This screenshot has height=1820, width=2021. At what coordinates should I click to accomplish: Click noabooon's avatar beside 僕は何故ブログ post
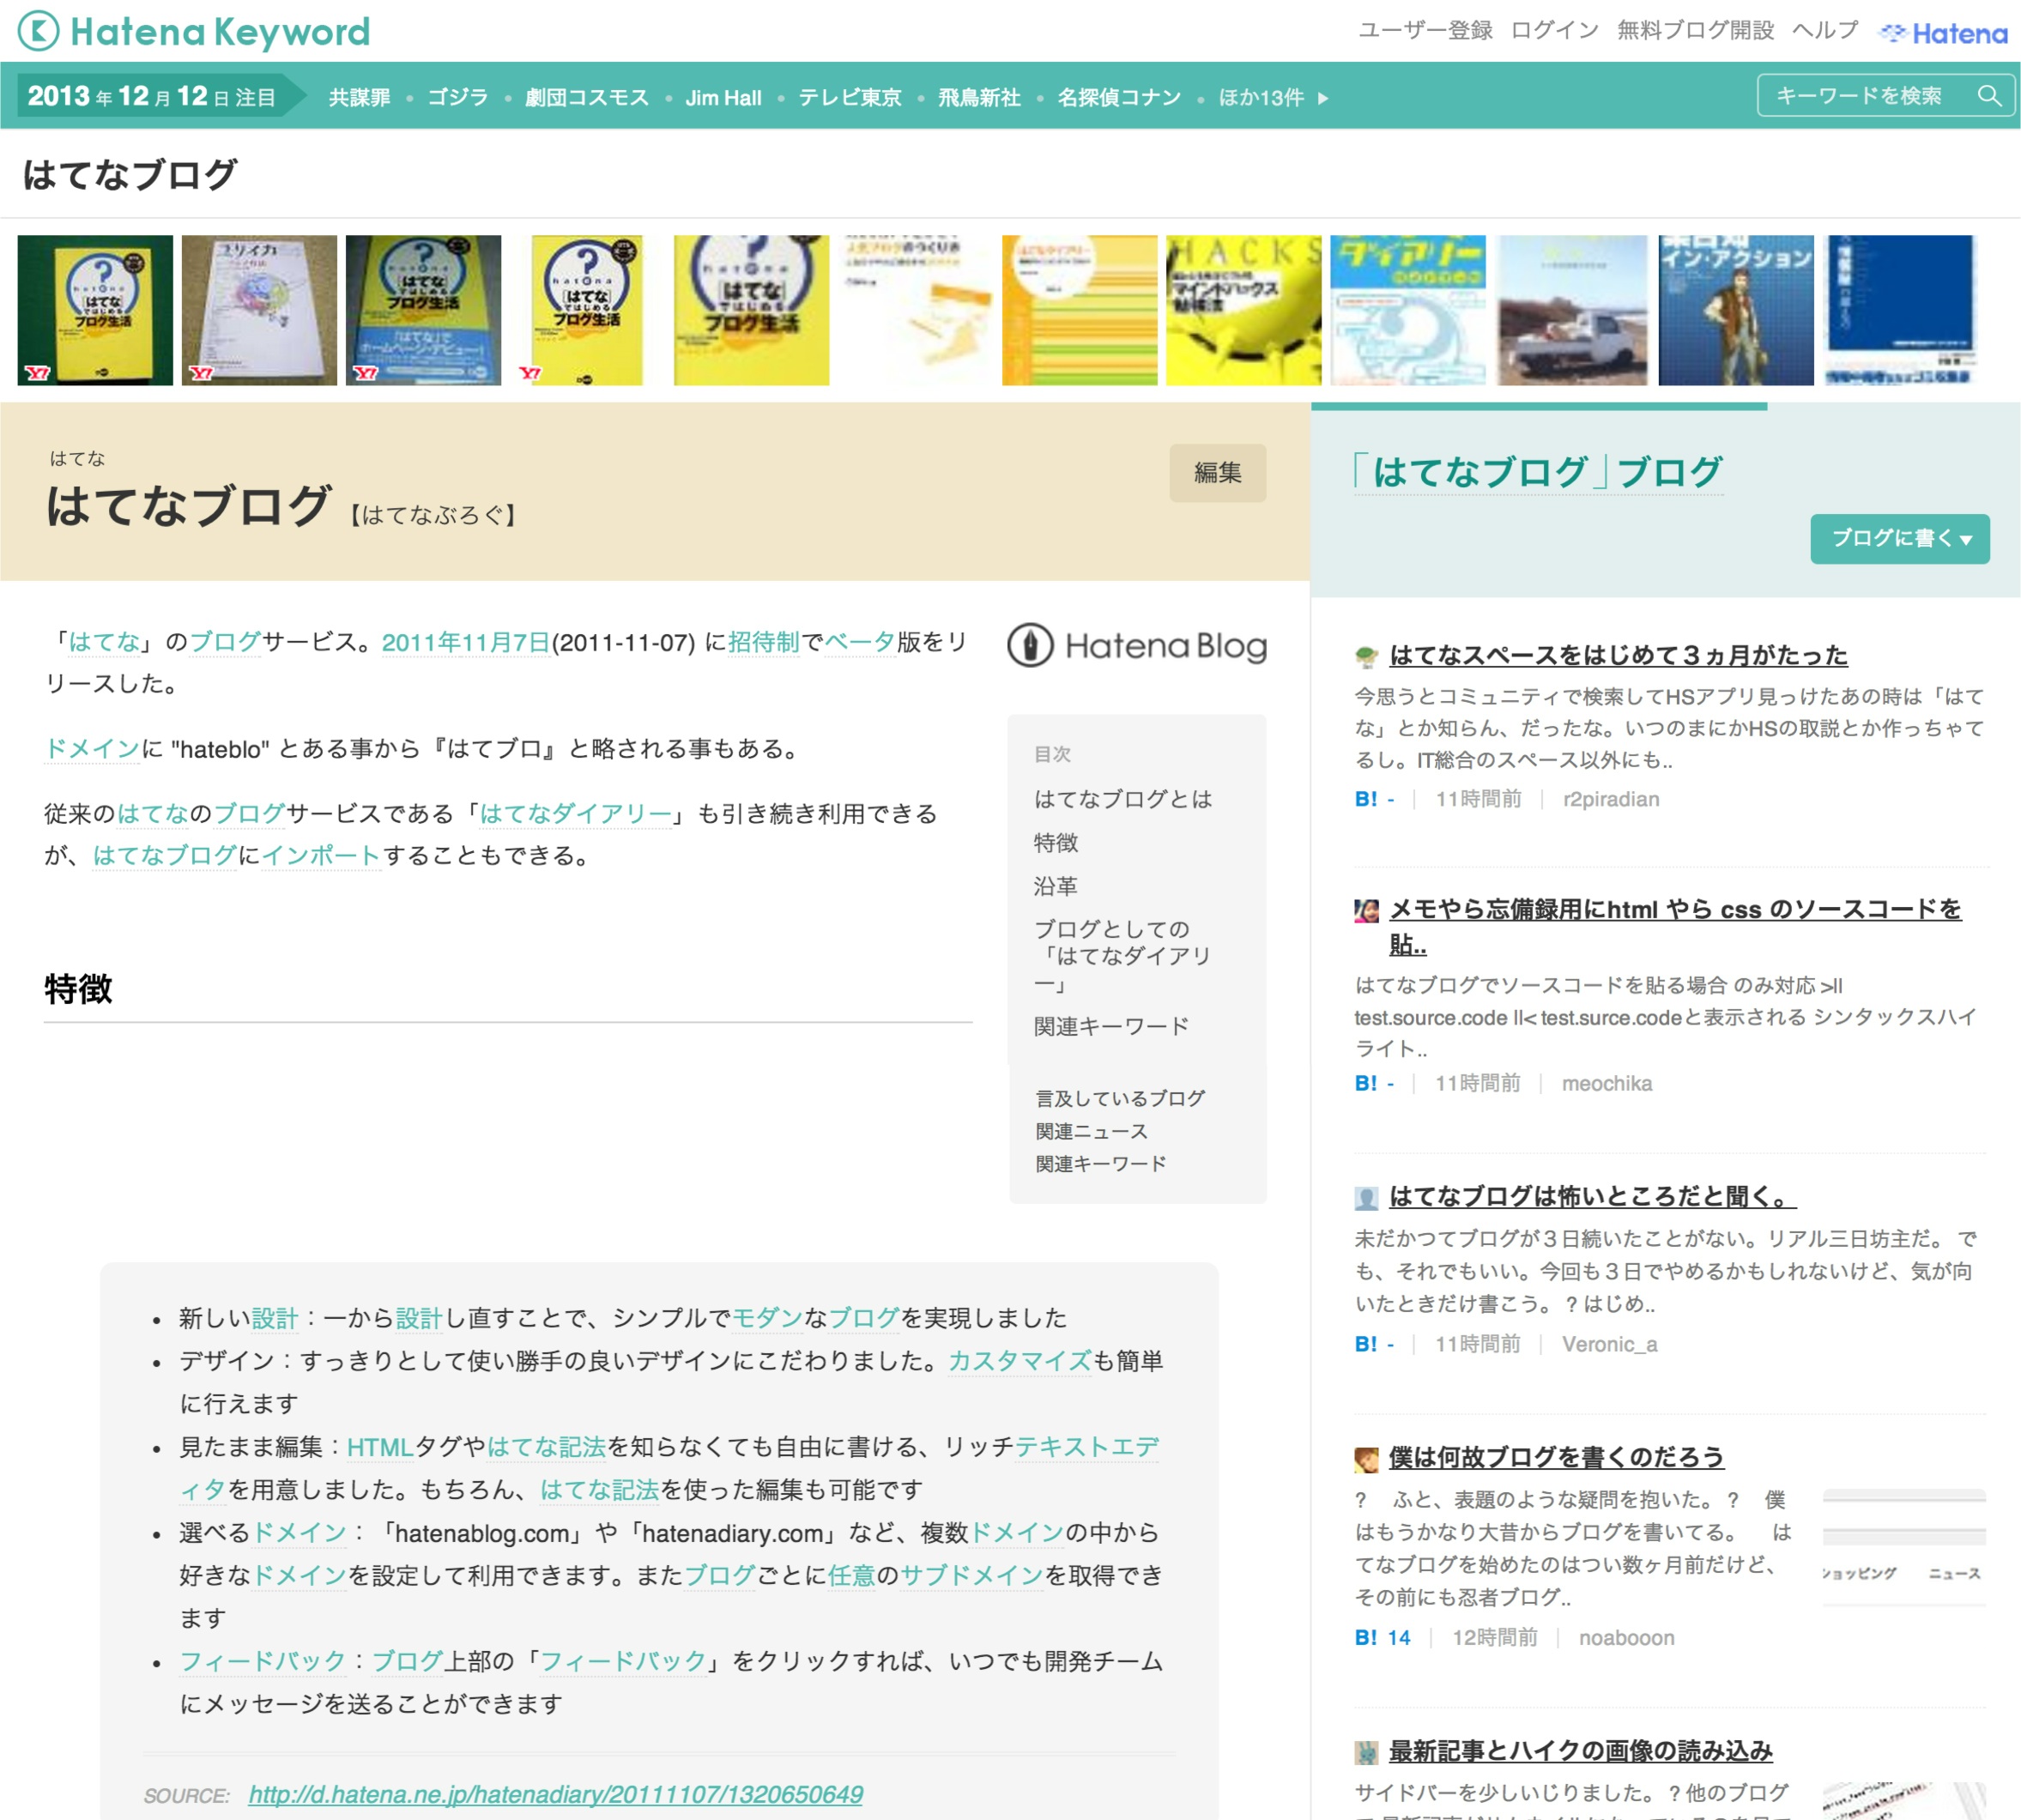[x=1365, y=1459]
